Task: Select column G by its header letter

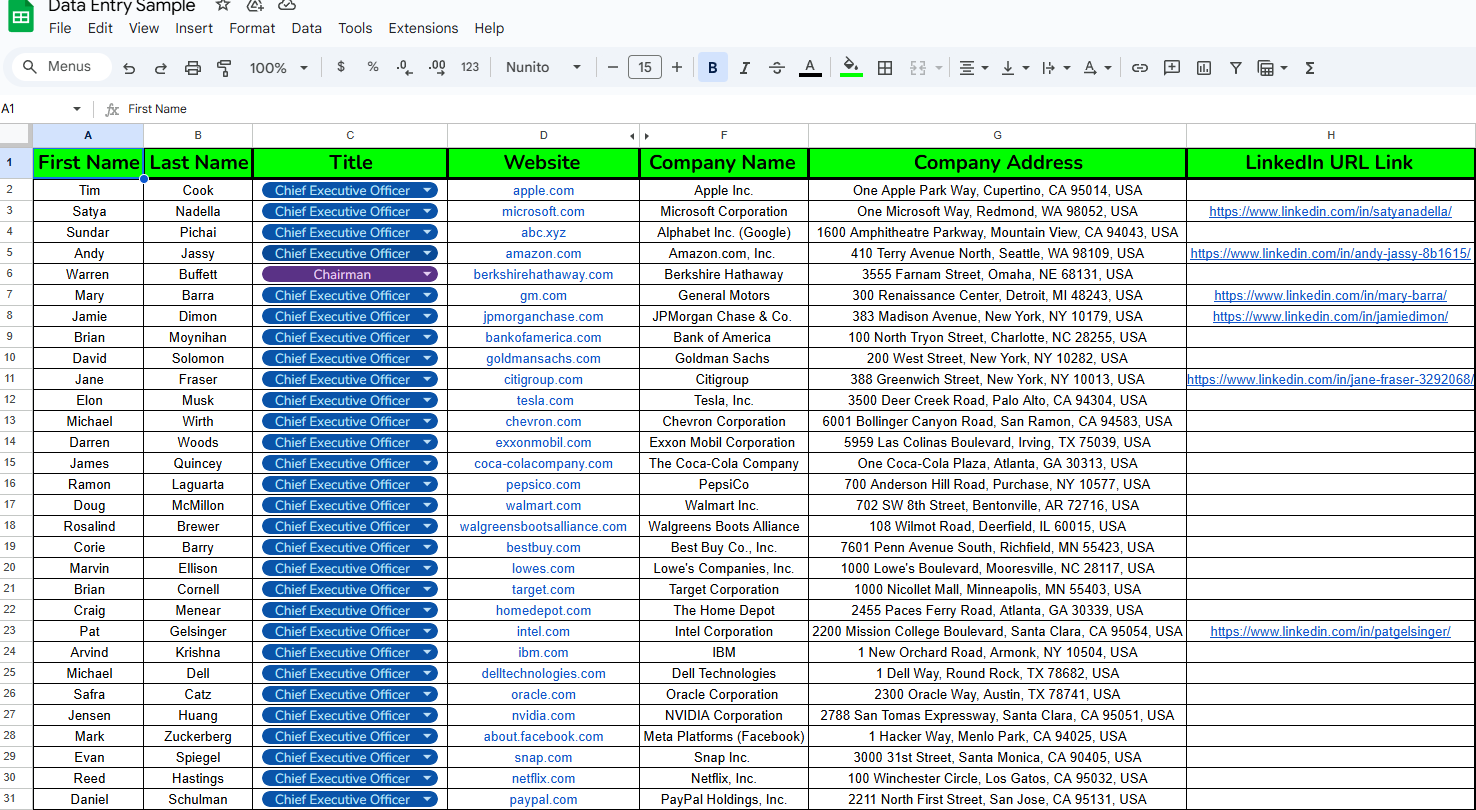Action: point(997,135)
